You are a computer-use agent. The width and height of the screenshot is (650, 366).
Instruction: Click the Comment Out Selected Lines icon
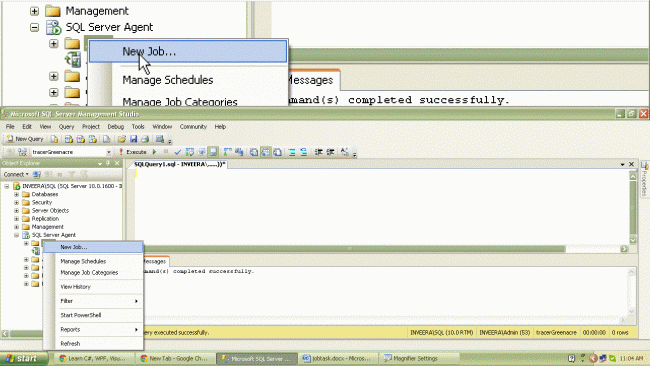coord(292,152)
